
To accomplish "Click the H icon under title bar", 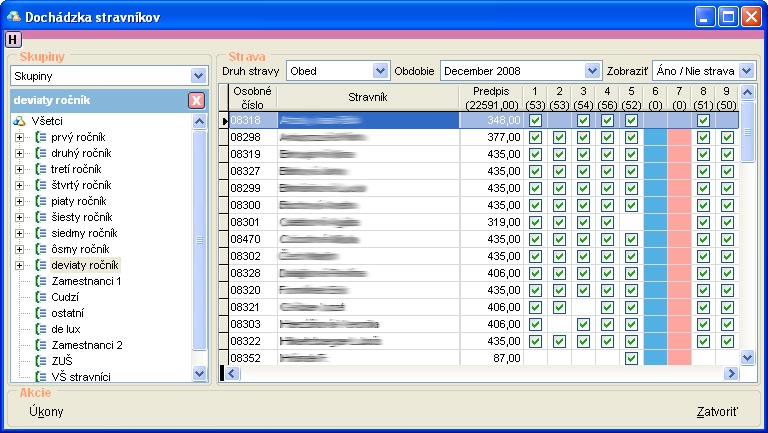I will tap(12, 39).
